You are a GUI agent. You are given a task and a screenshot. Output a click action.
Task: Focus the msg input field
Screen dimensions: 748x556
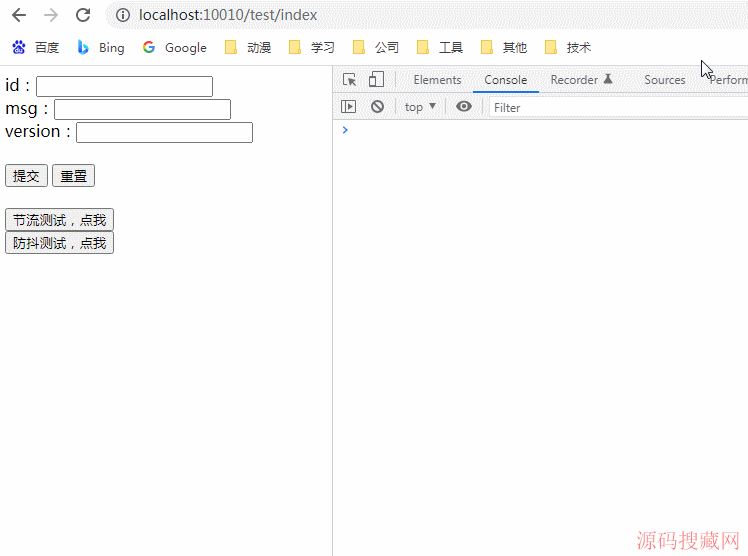click(142, 109)
